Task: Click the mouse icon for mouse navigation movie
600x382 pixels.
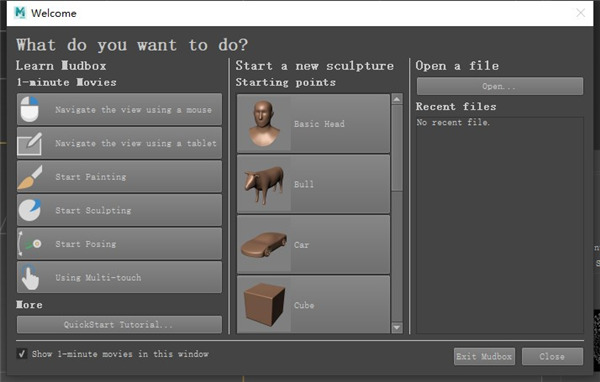Action: 29,109
